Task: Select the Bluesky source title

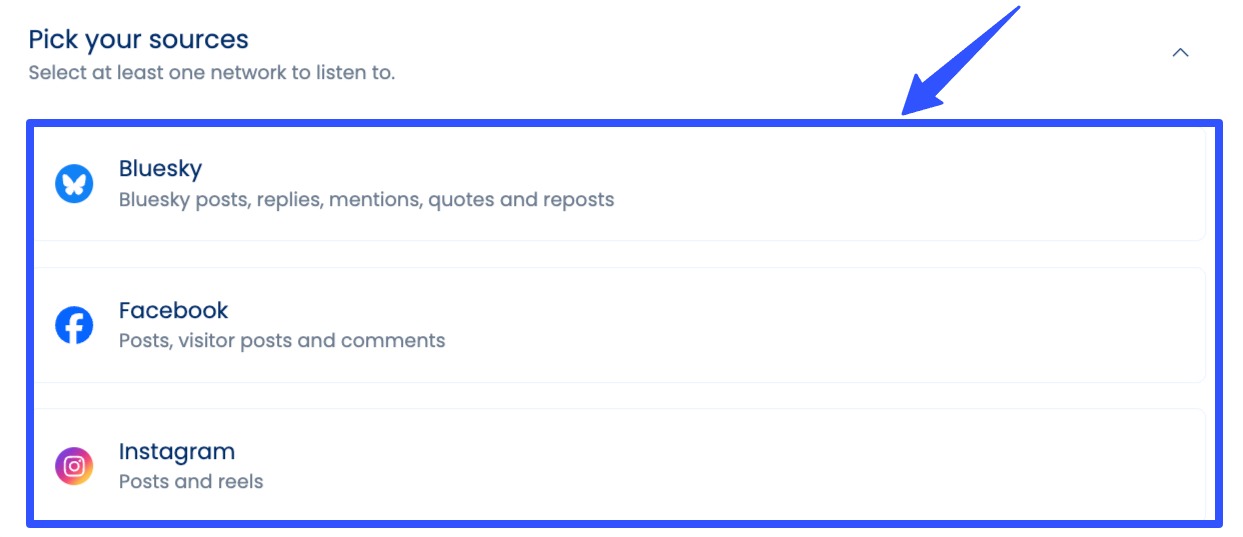Action: point(160,168)
